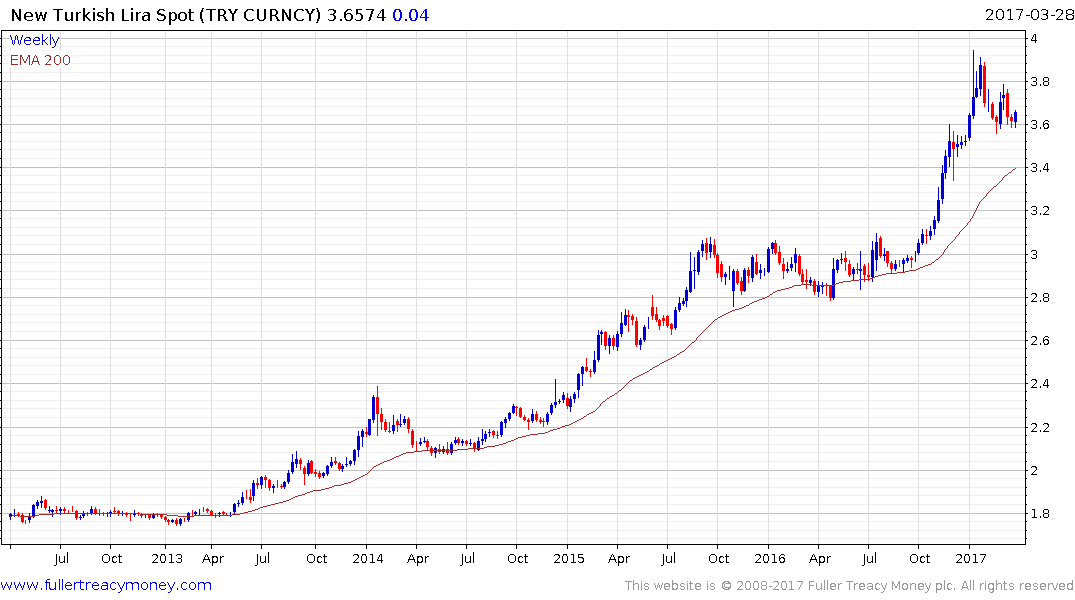This screenshot has height=600, width=1075.
Task: Click the y-axis label 3.2
Action: 1040,211
